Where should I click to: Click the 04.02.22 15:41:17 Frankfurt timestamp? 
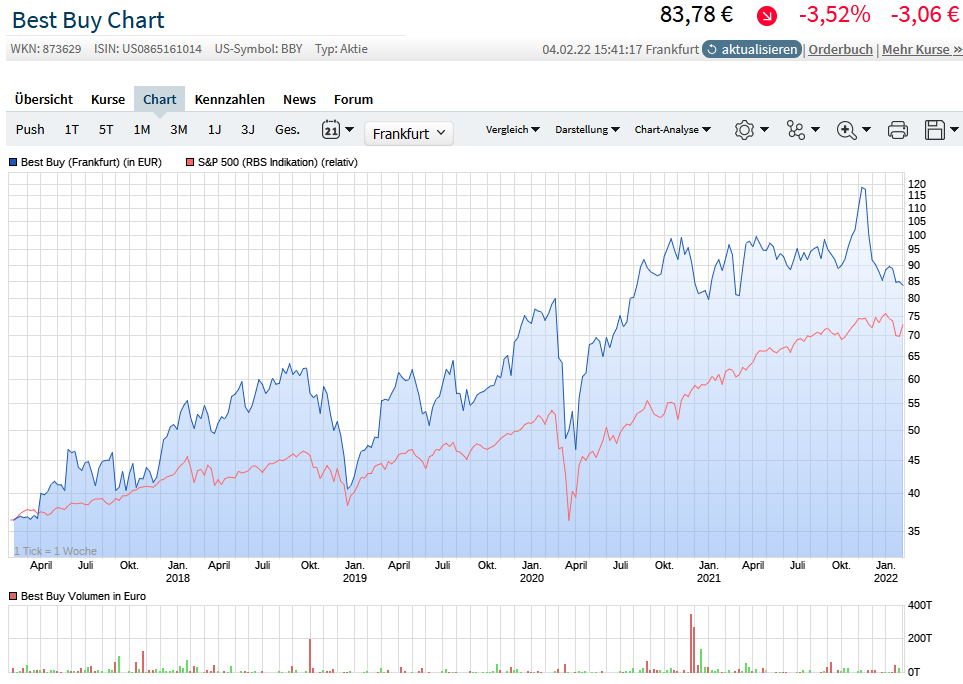coord(620,50)
